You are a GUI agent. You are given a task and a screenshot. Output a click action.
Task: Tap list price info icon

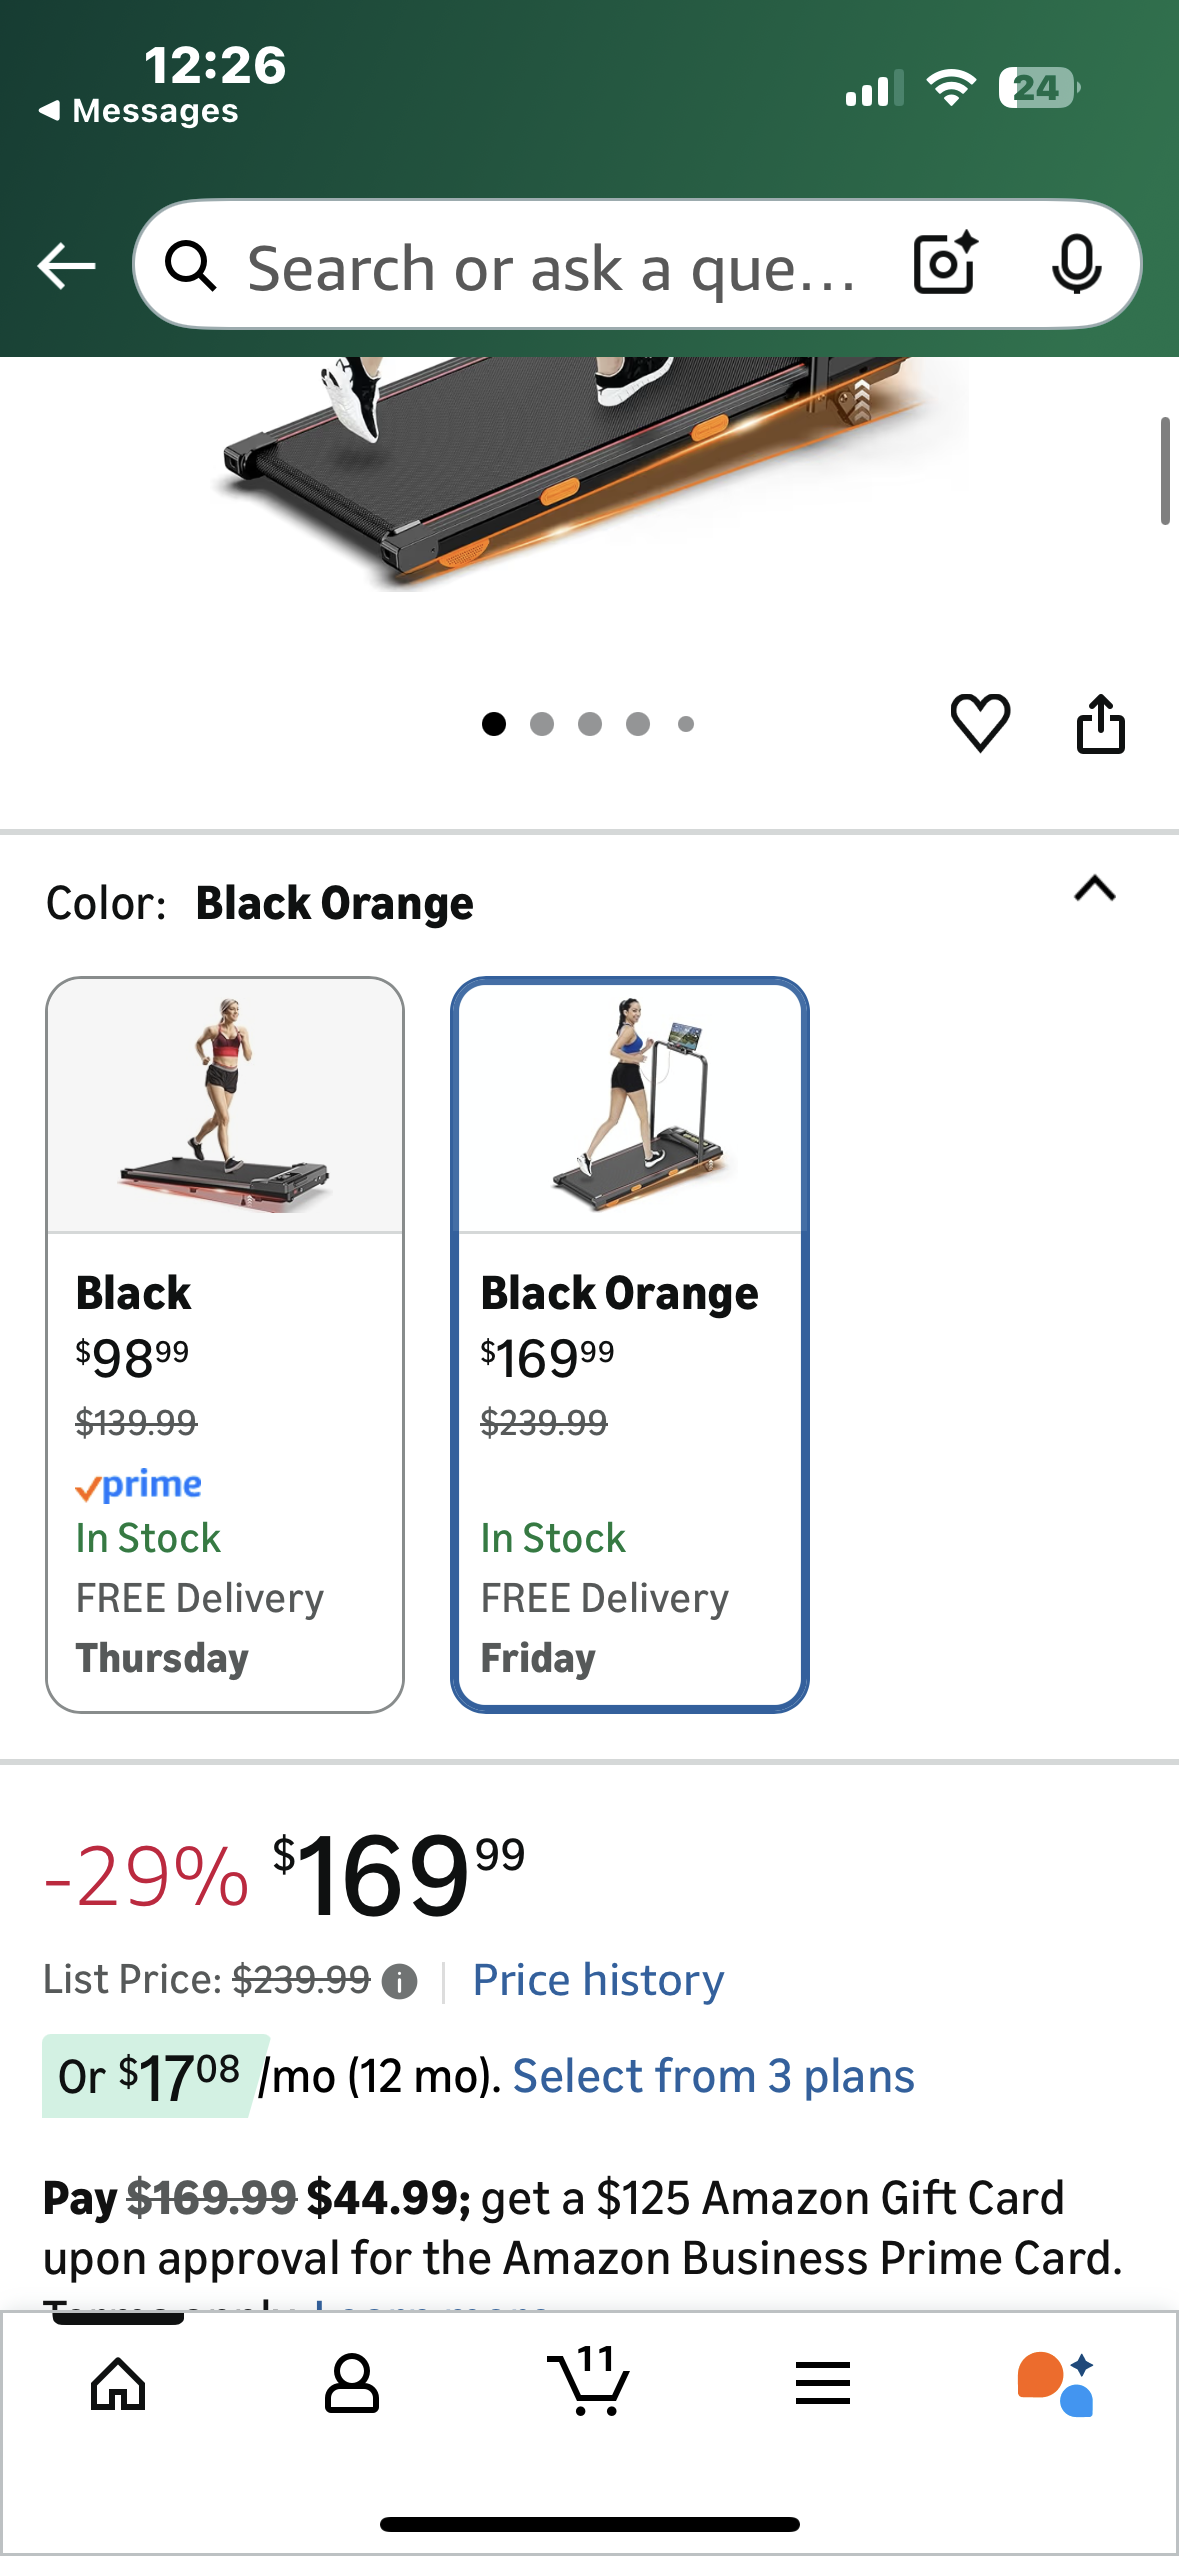pyautogui.click(x=400, y=1981)
